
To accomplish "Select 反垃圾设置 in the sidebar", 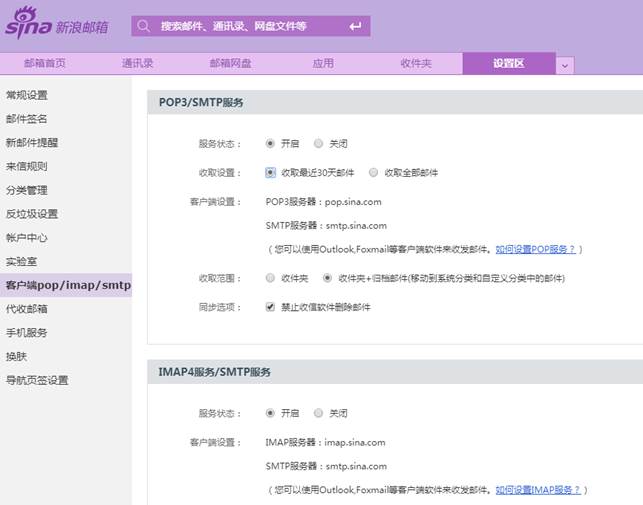I will 32,214.
